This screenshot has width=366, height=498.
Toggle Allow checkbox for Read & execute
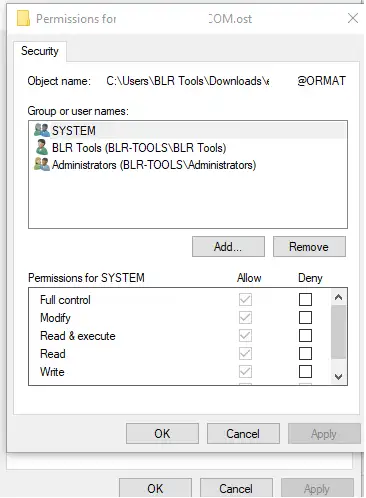(245, 335)
